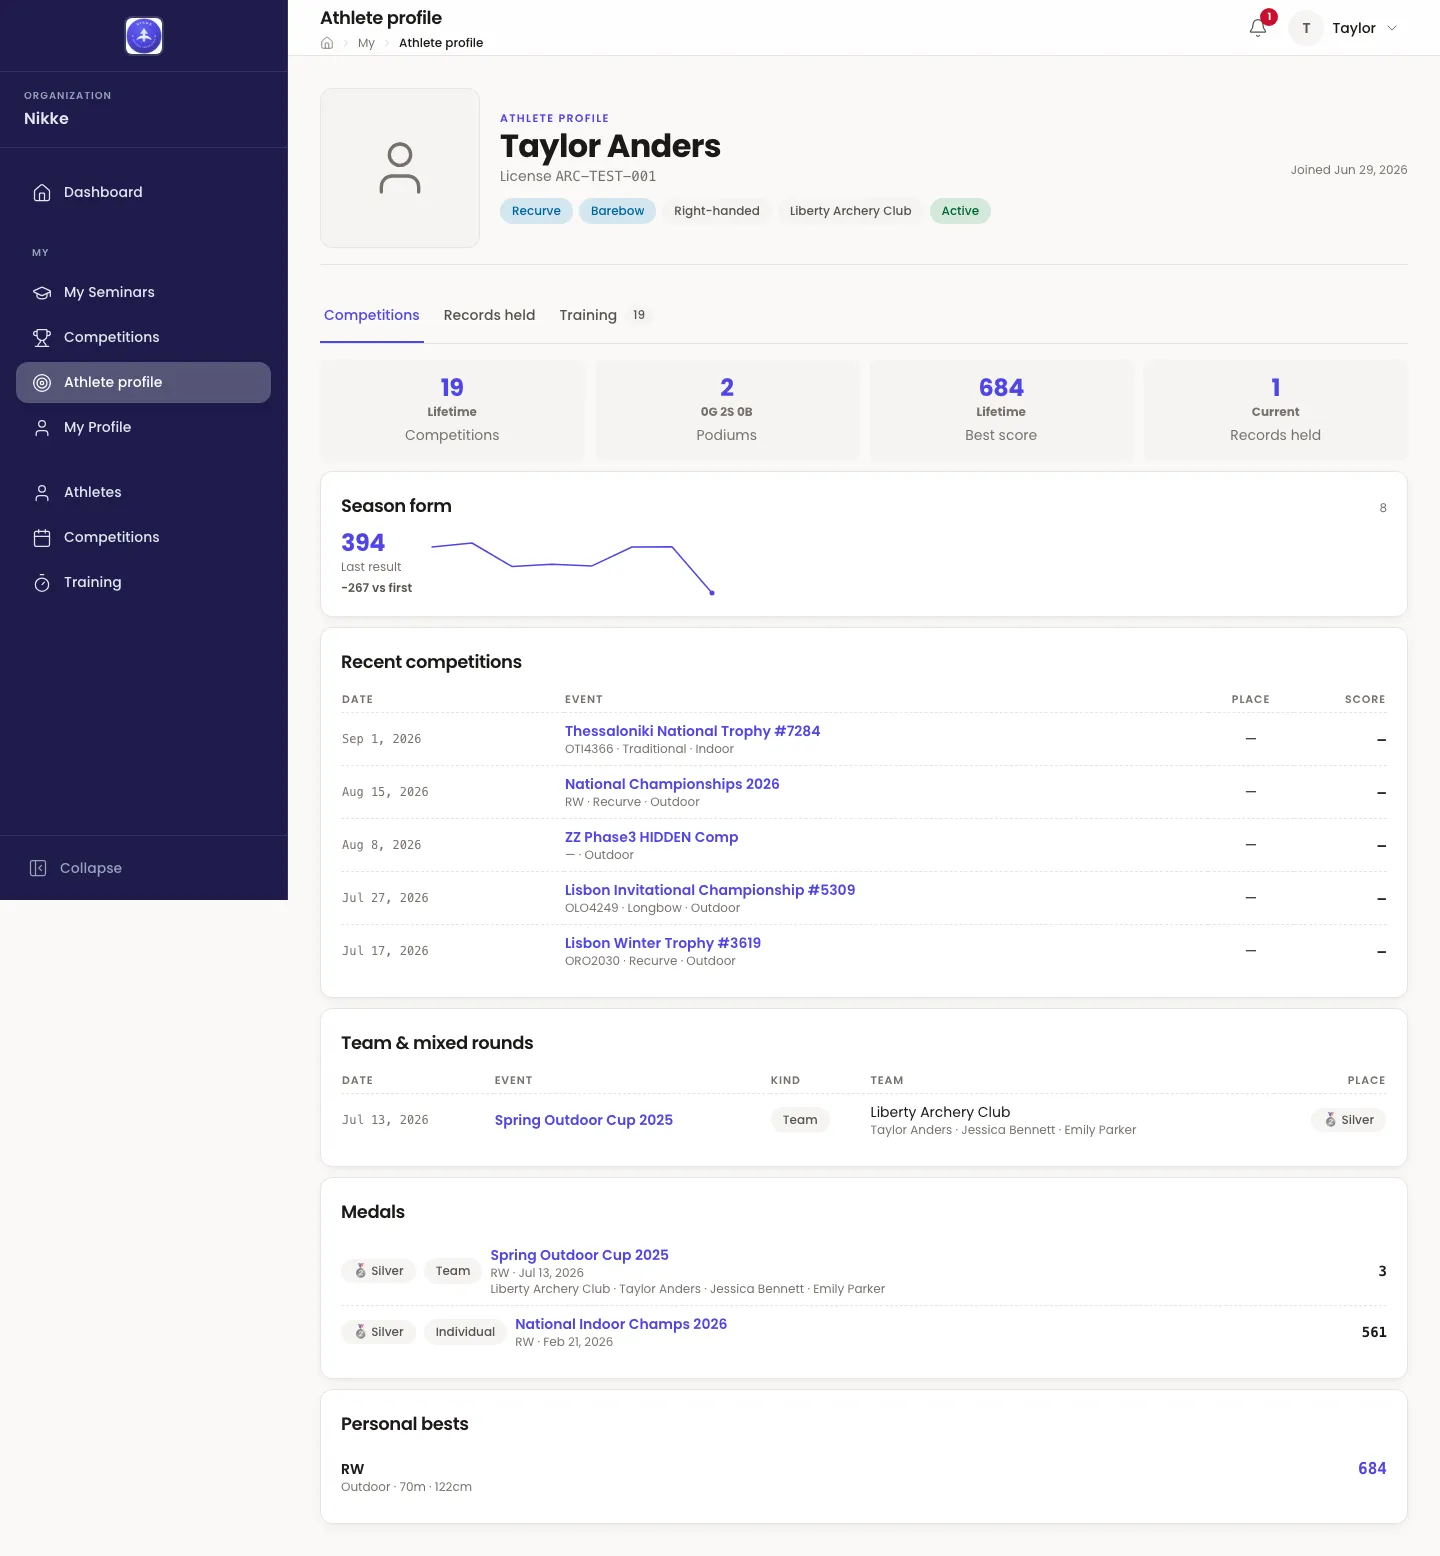Click the Liberty Archery Club tag
Screen dimensions: 1440x1556
(x=850, y=211)
